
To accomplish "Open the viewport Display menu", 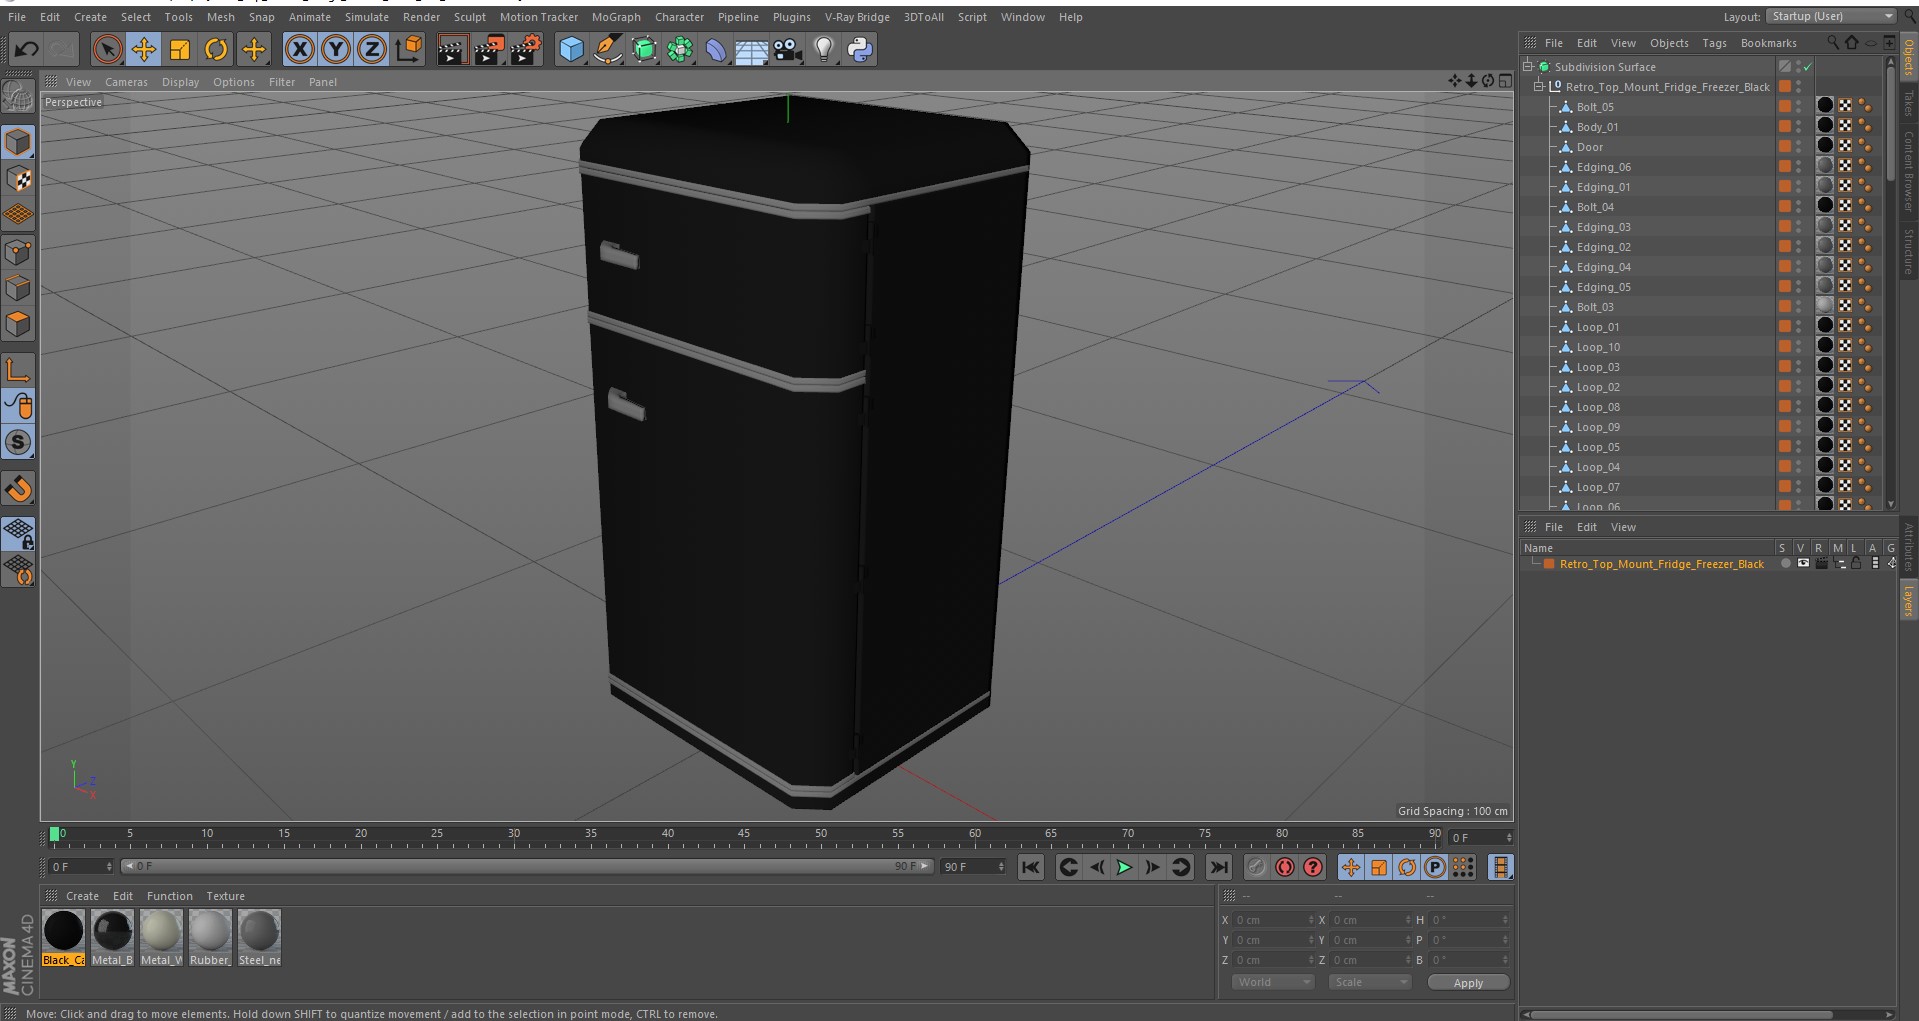I will [x=180, y=82].
